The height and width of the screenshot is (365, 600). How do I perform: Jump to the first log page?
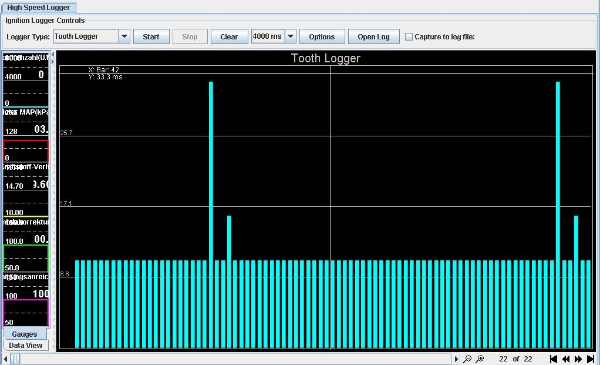(x=553, y=359)
